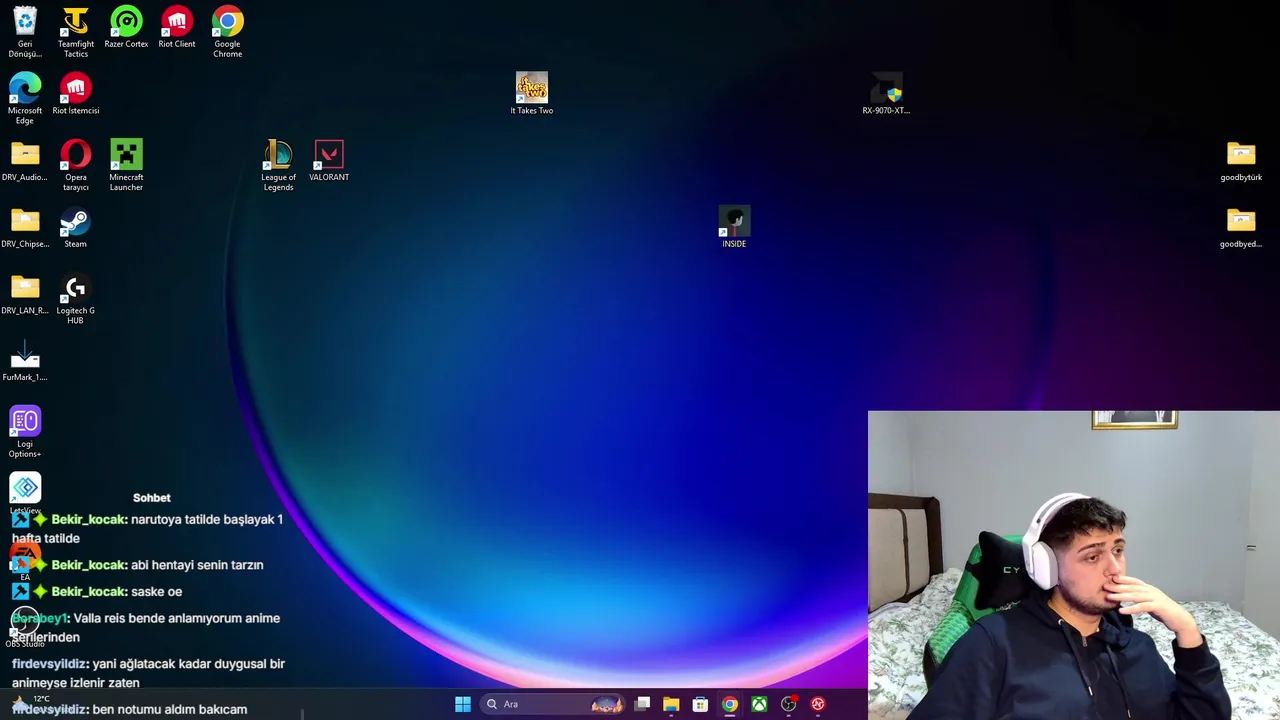Select It Takes Two game shortcut

(x=532, y=94)
